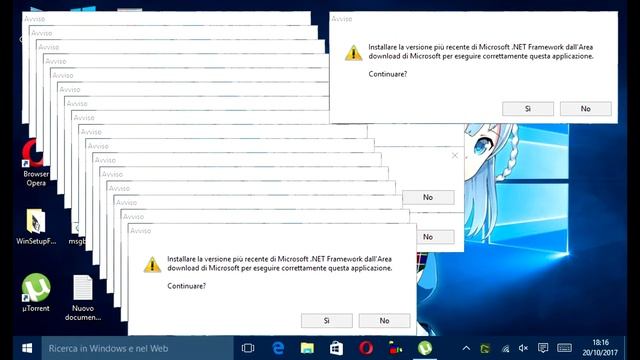This screenshot has height=360, width=640.
Task: Open the Browser Opera desktop shortcut
Action: [x=36, y=162]
